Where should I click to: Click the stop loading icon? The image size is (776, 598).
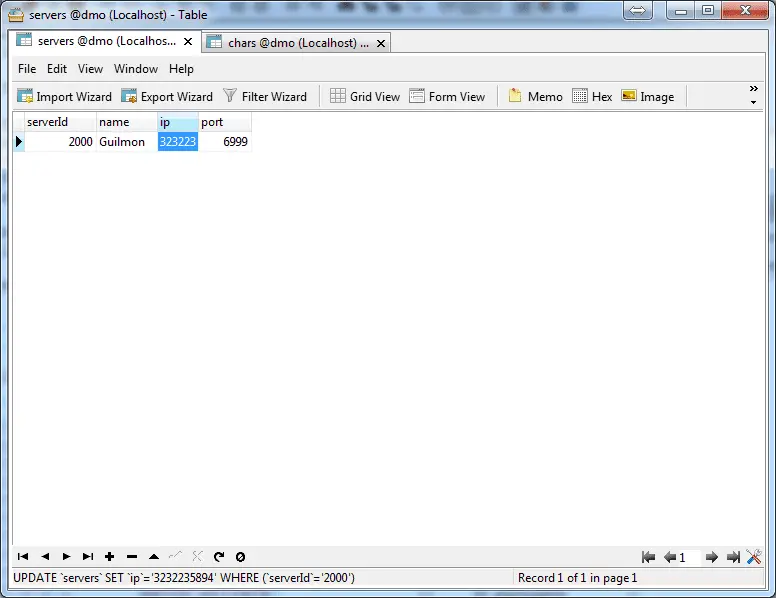point(241,557)
